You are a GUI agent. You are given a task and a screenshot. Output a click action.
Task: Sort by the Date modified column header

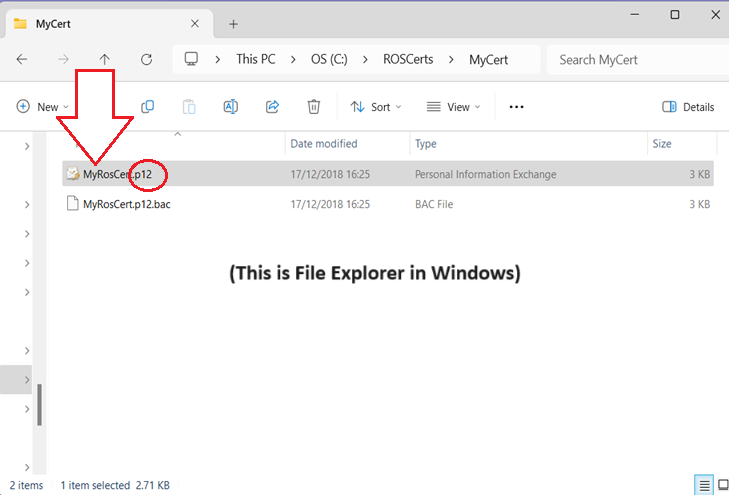(324, 144)
